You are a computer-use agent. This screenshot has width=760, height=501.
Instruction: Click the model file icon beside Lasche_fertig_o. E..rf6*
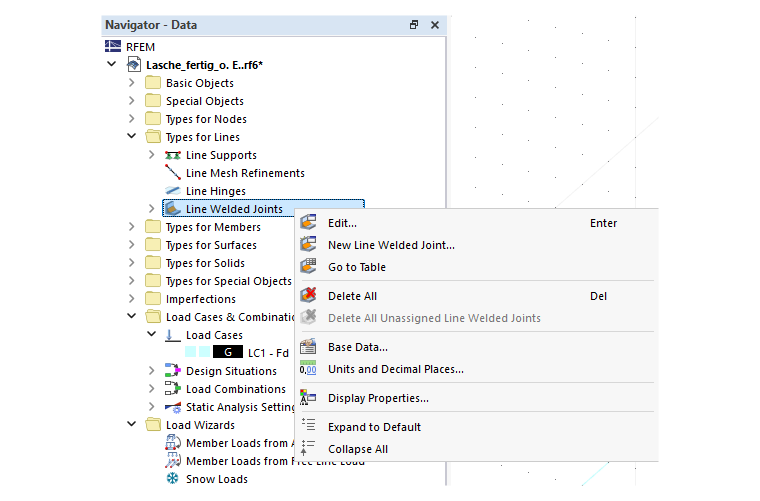coord(134,64)
